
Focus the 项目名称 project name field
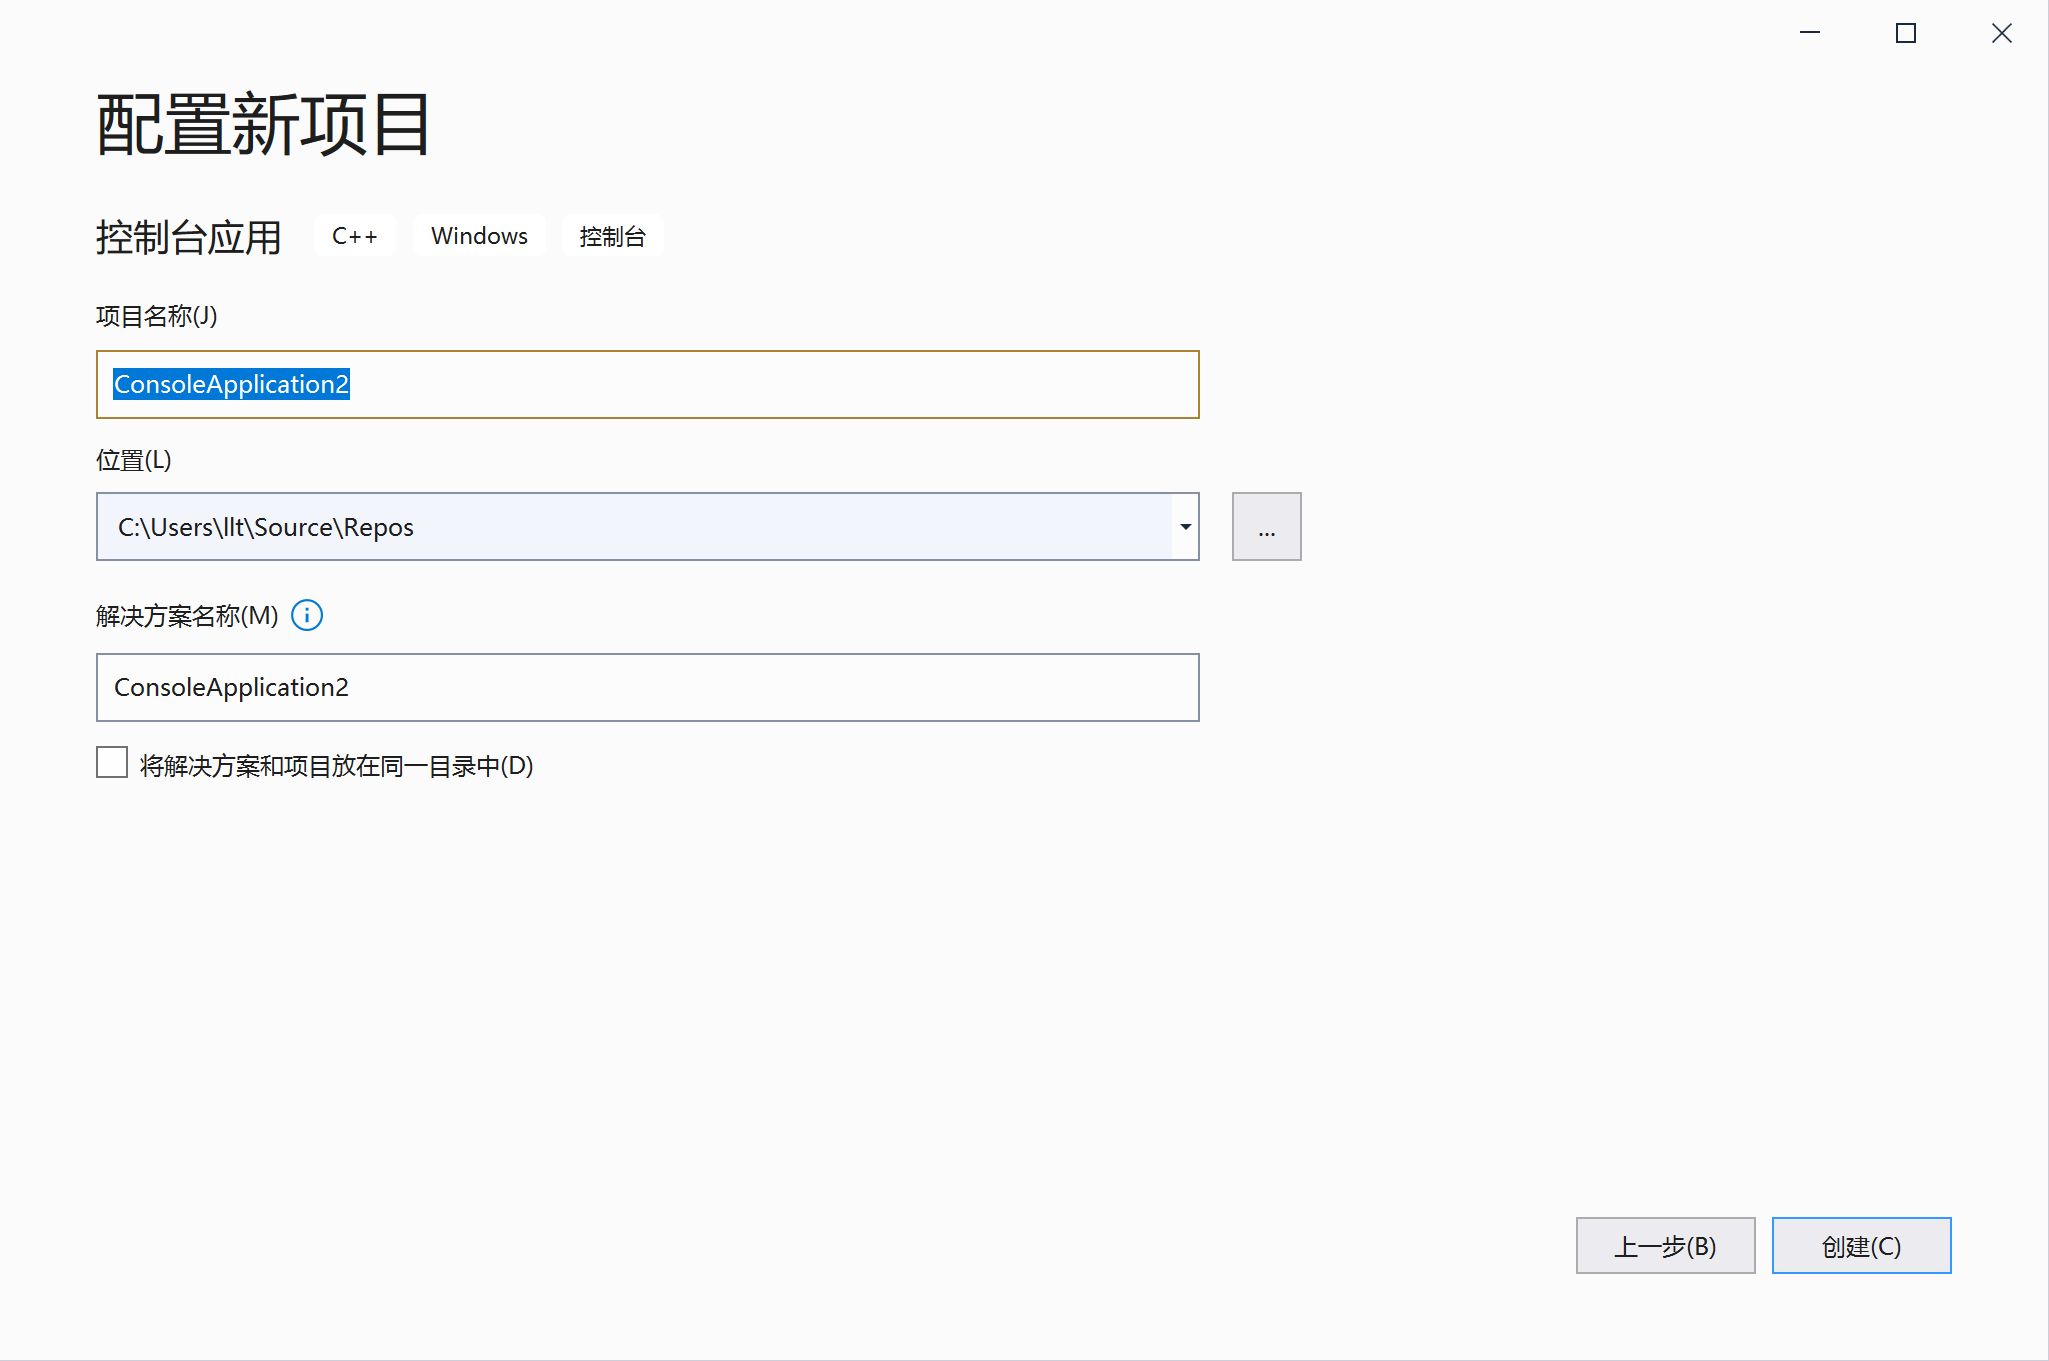coord(647,385)
